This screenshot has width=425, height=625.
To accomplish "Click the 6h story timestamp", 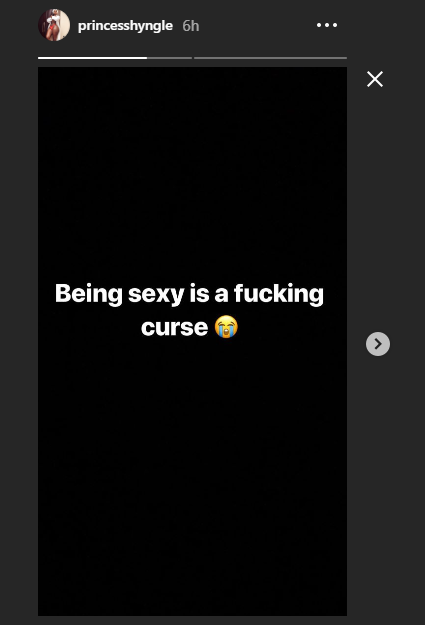I will click(191, 26).
